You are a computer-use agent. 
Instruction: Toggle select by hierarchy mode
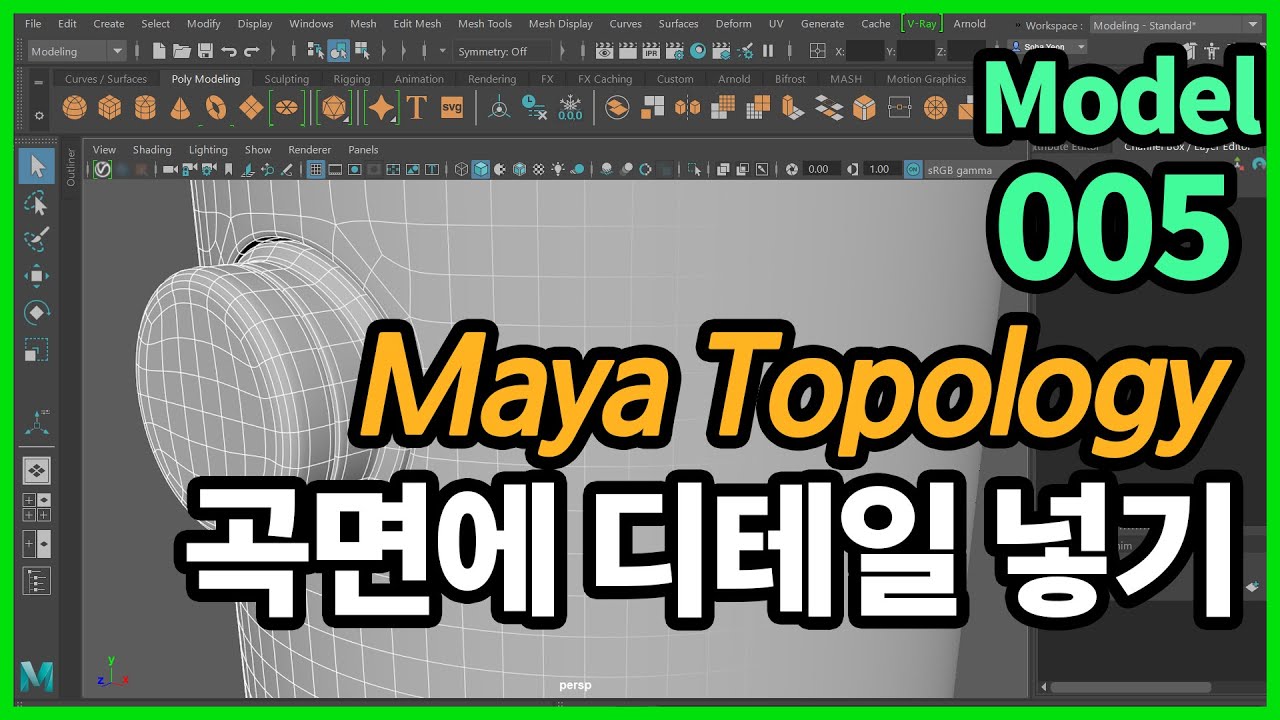pyautogui.click(x=314, y=50)
